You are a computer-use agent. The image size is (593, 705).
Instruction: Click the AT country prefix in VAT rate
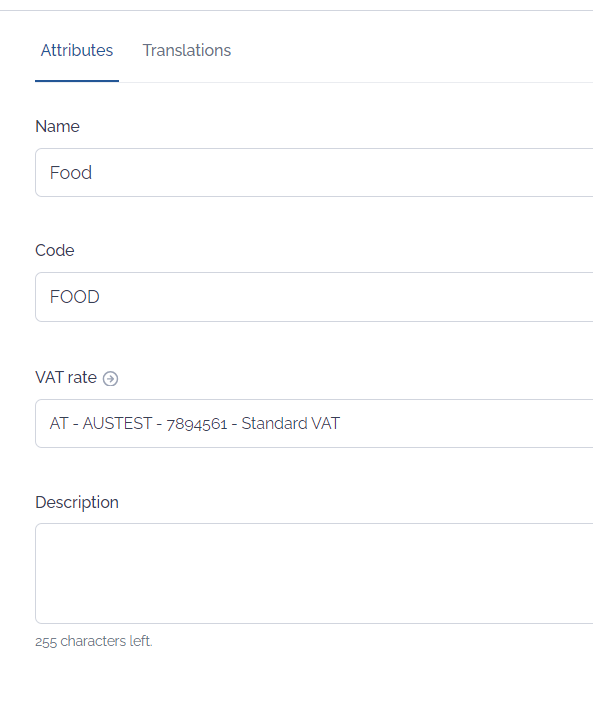(59, 423)
